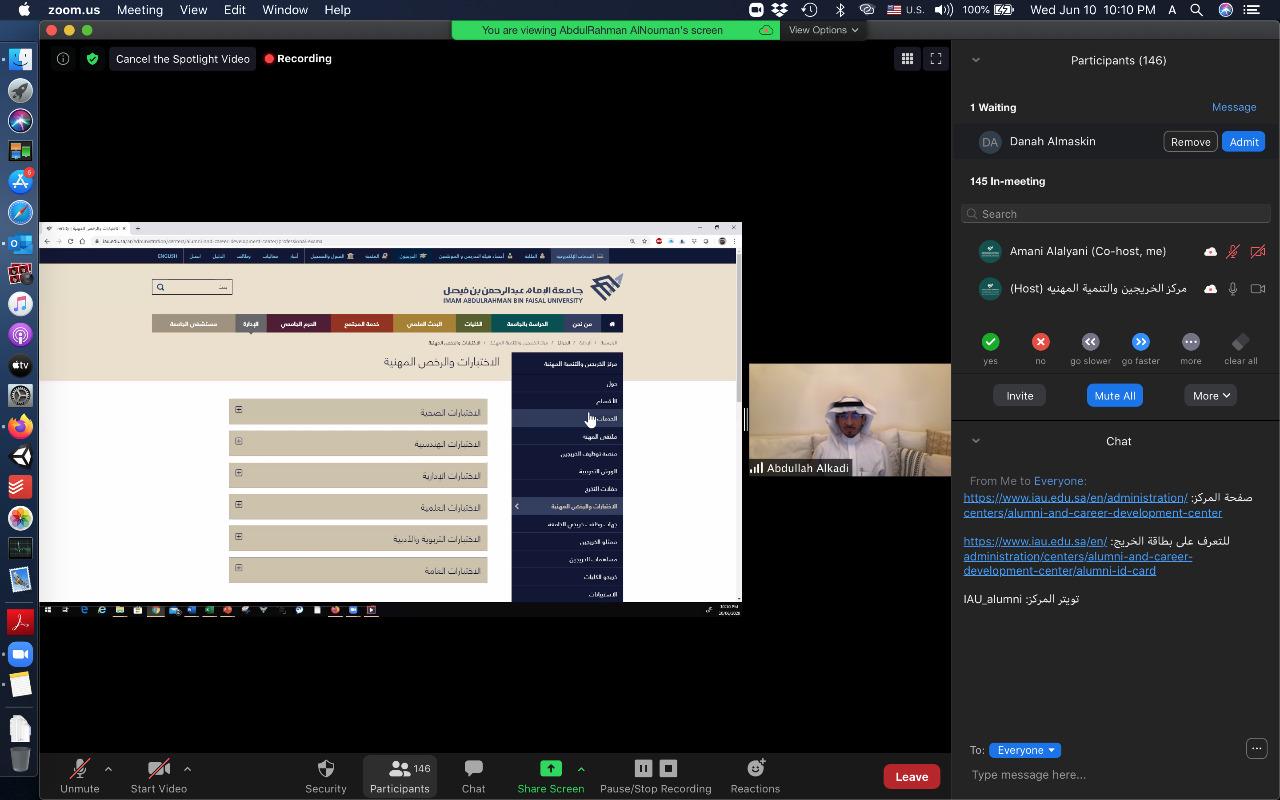Image resolution: width=1280 pixels, height=800 pixels.
Task: Open the View Options dropdown
Action: (x=823, y=30)
